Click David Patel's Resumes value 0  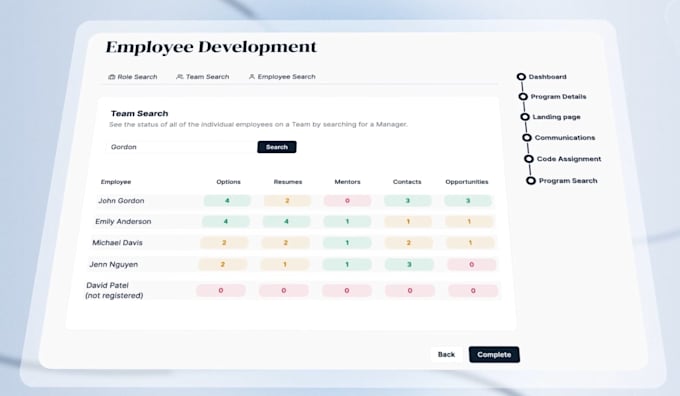pos(284,291)
